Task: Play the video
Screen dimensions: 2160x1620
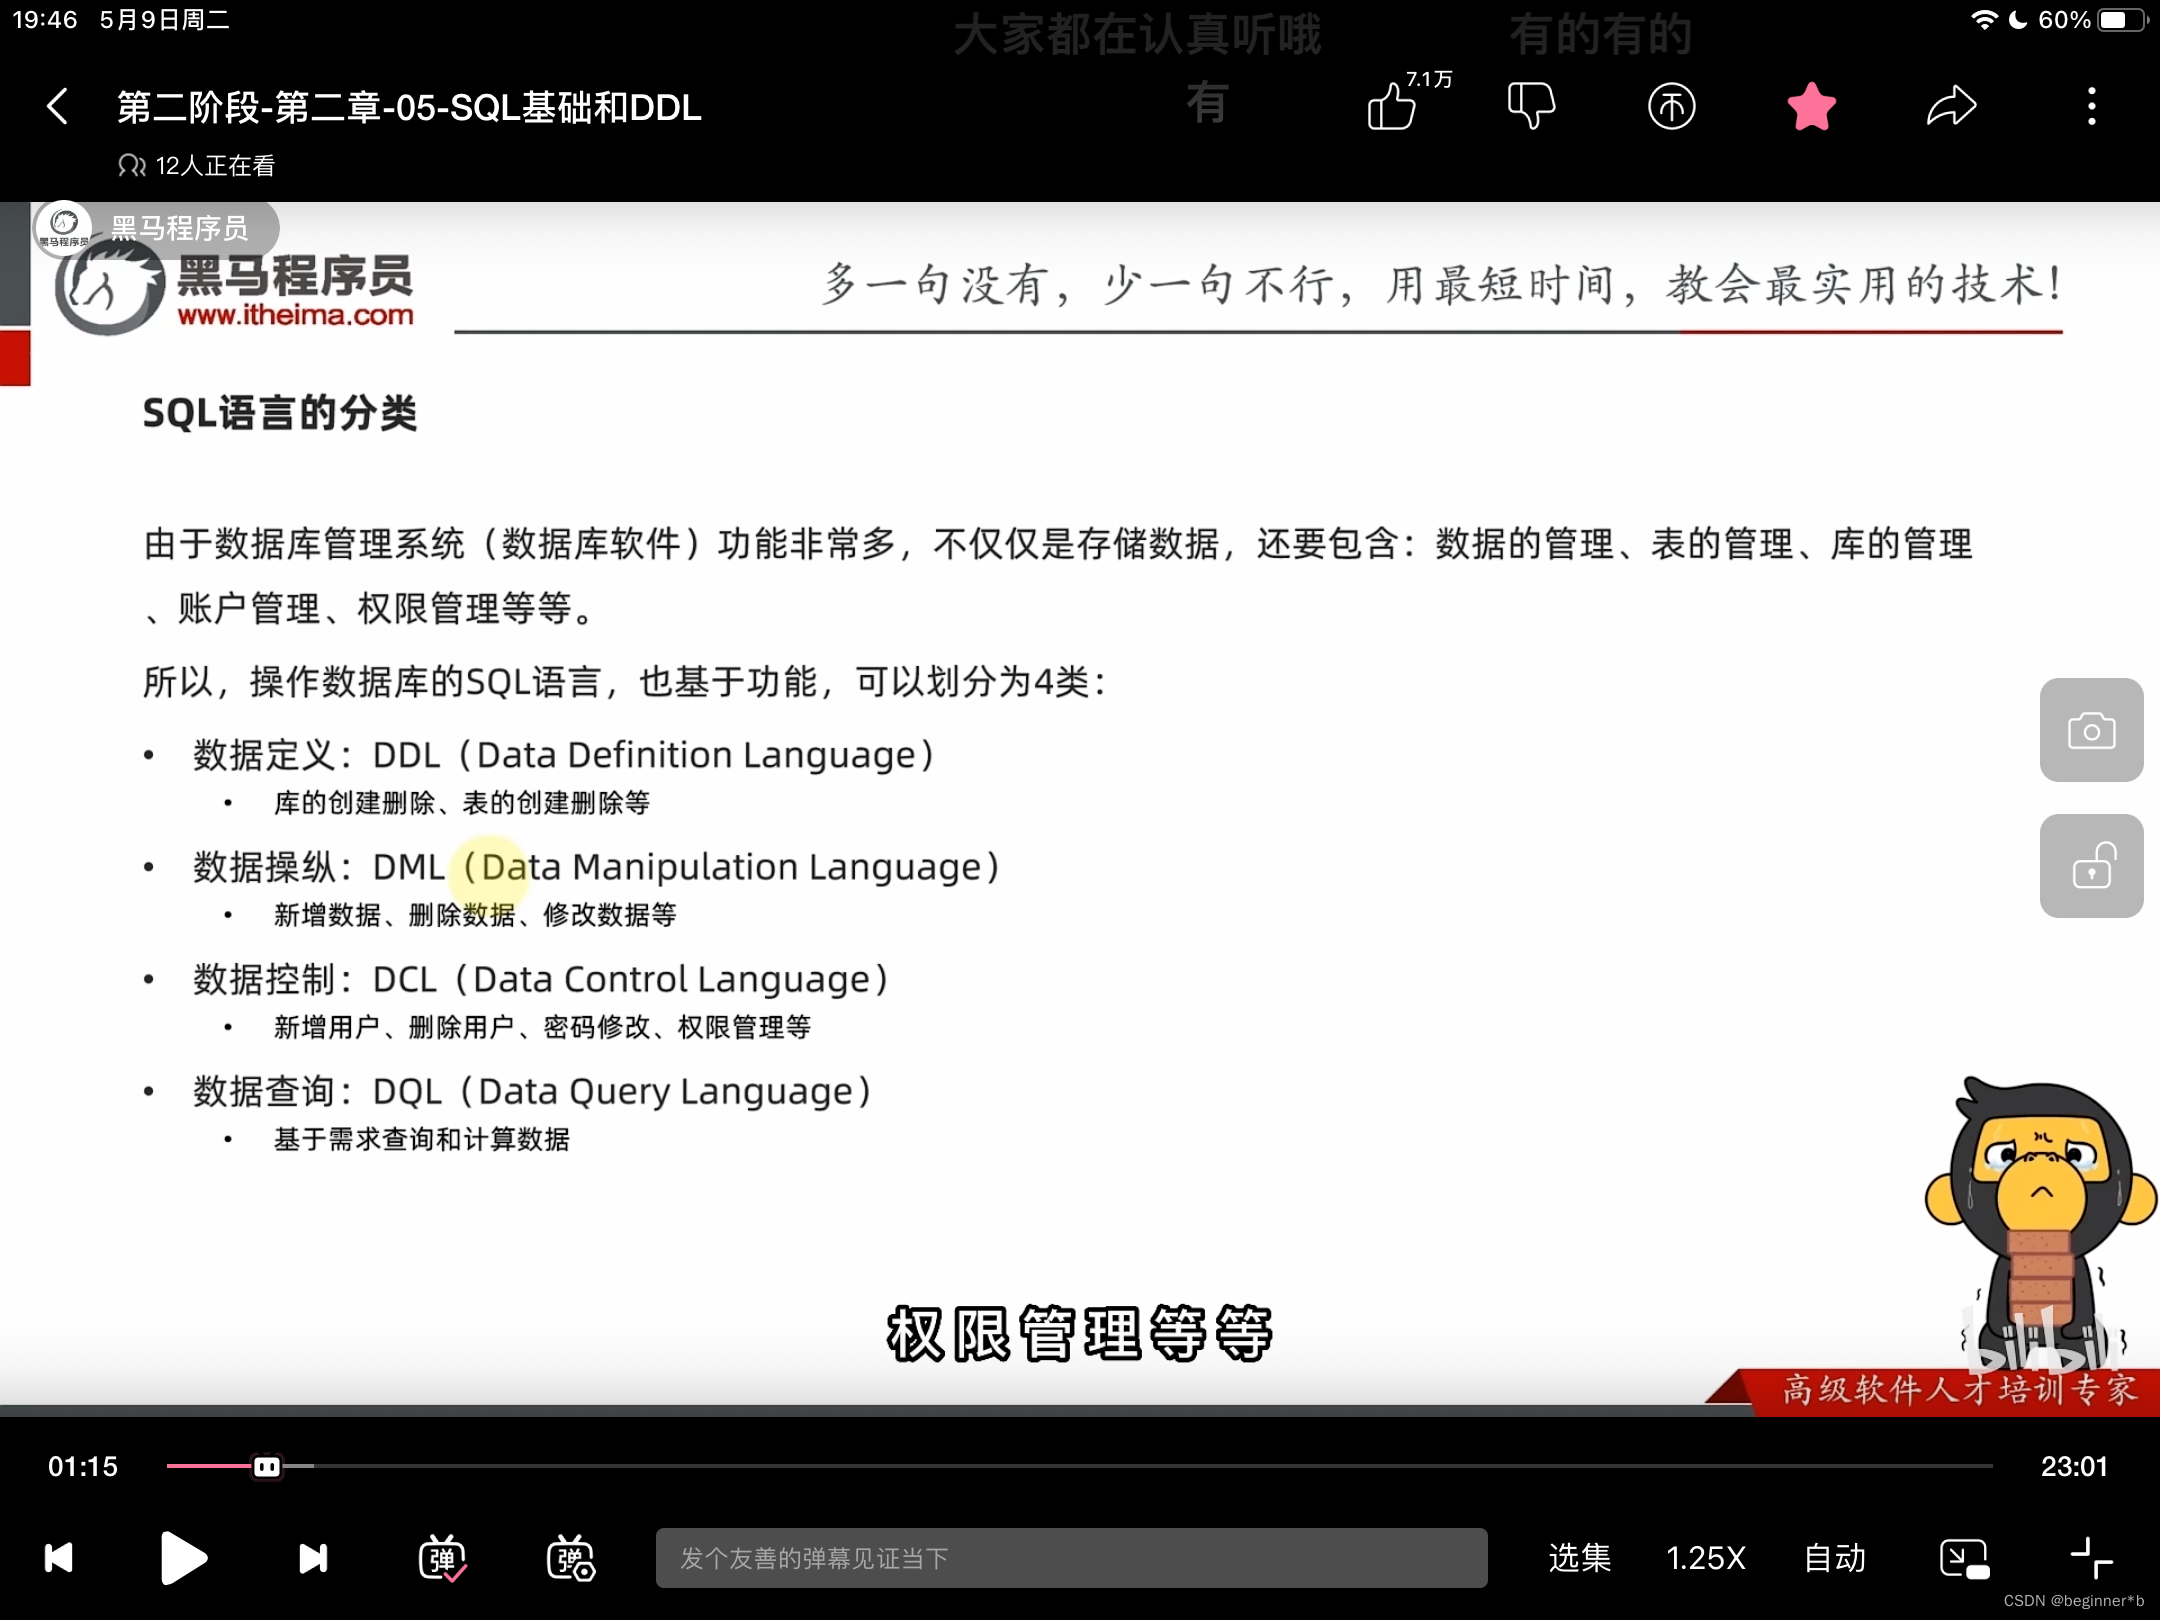Action: (183, 1558)
